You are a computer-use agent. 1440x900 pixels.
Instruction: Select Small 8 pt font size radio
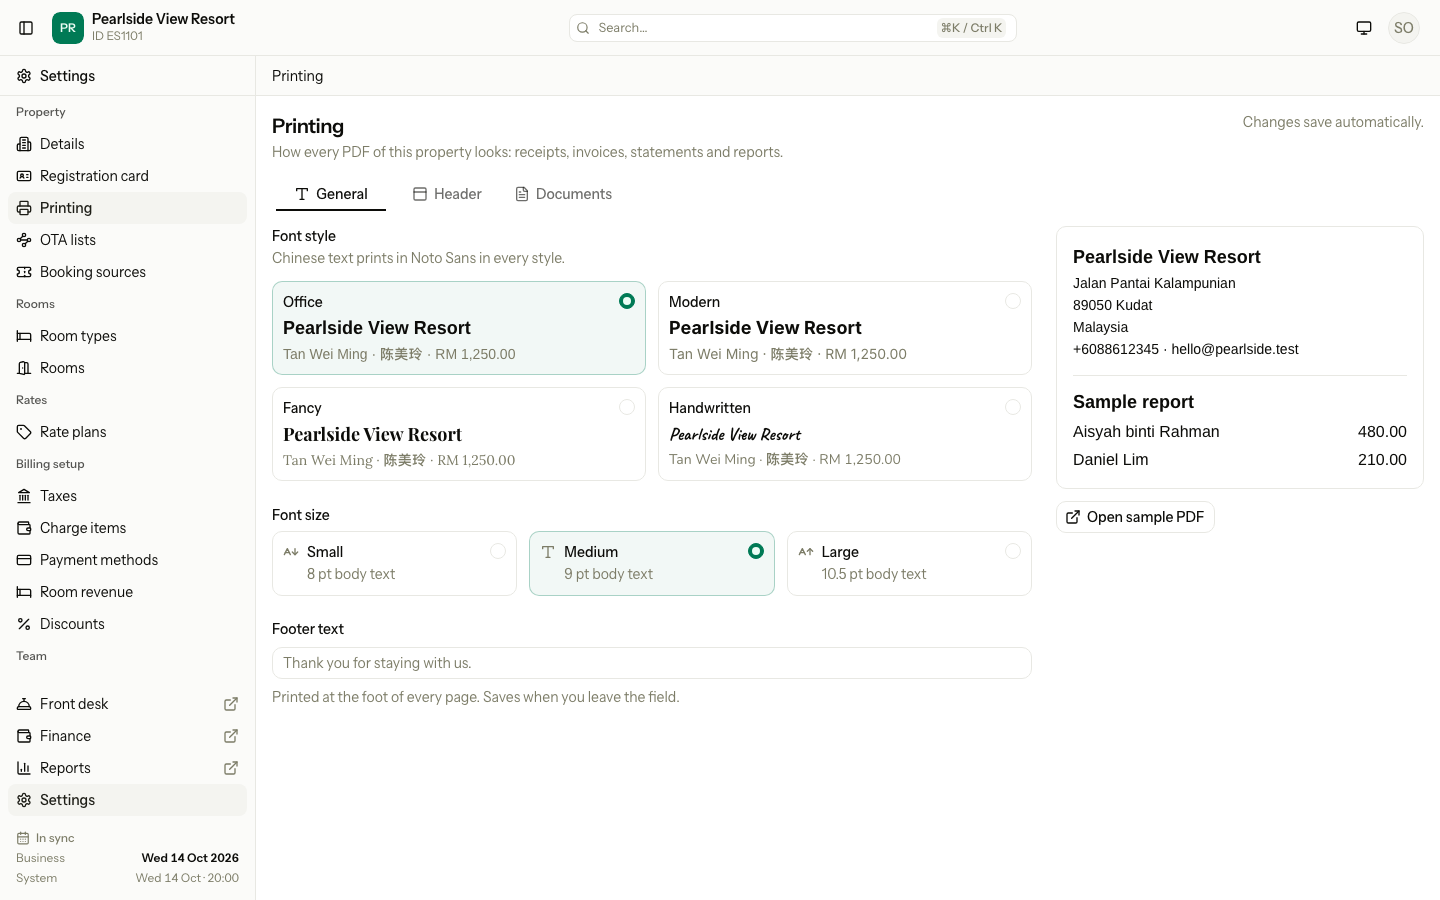(498, 551)
